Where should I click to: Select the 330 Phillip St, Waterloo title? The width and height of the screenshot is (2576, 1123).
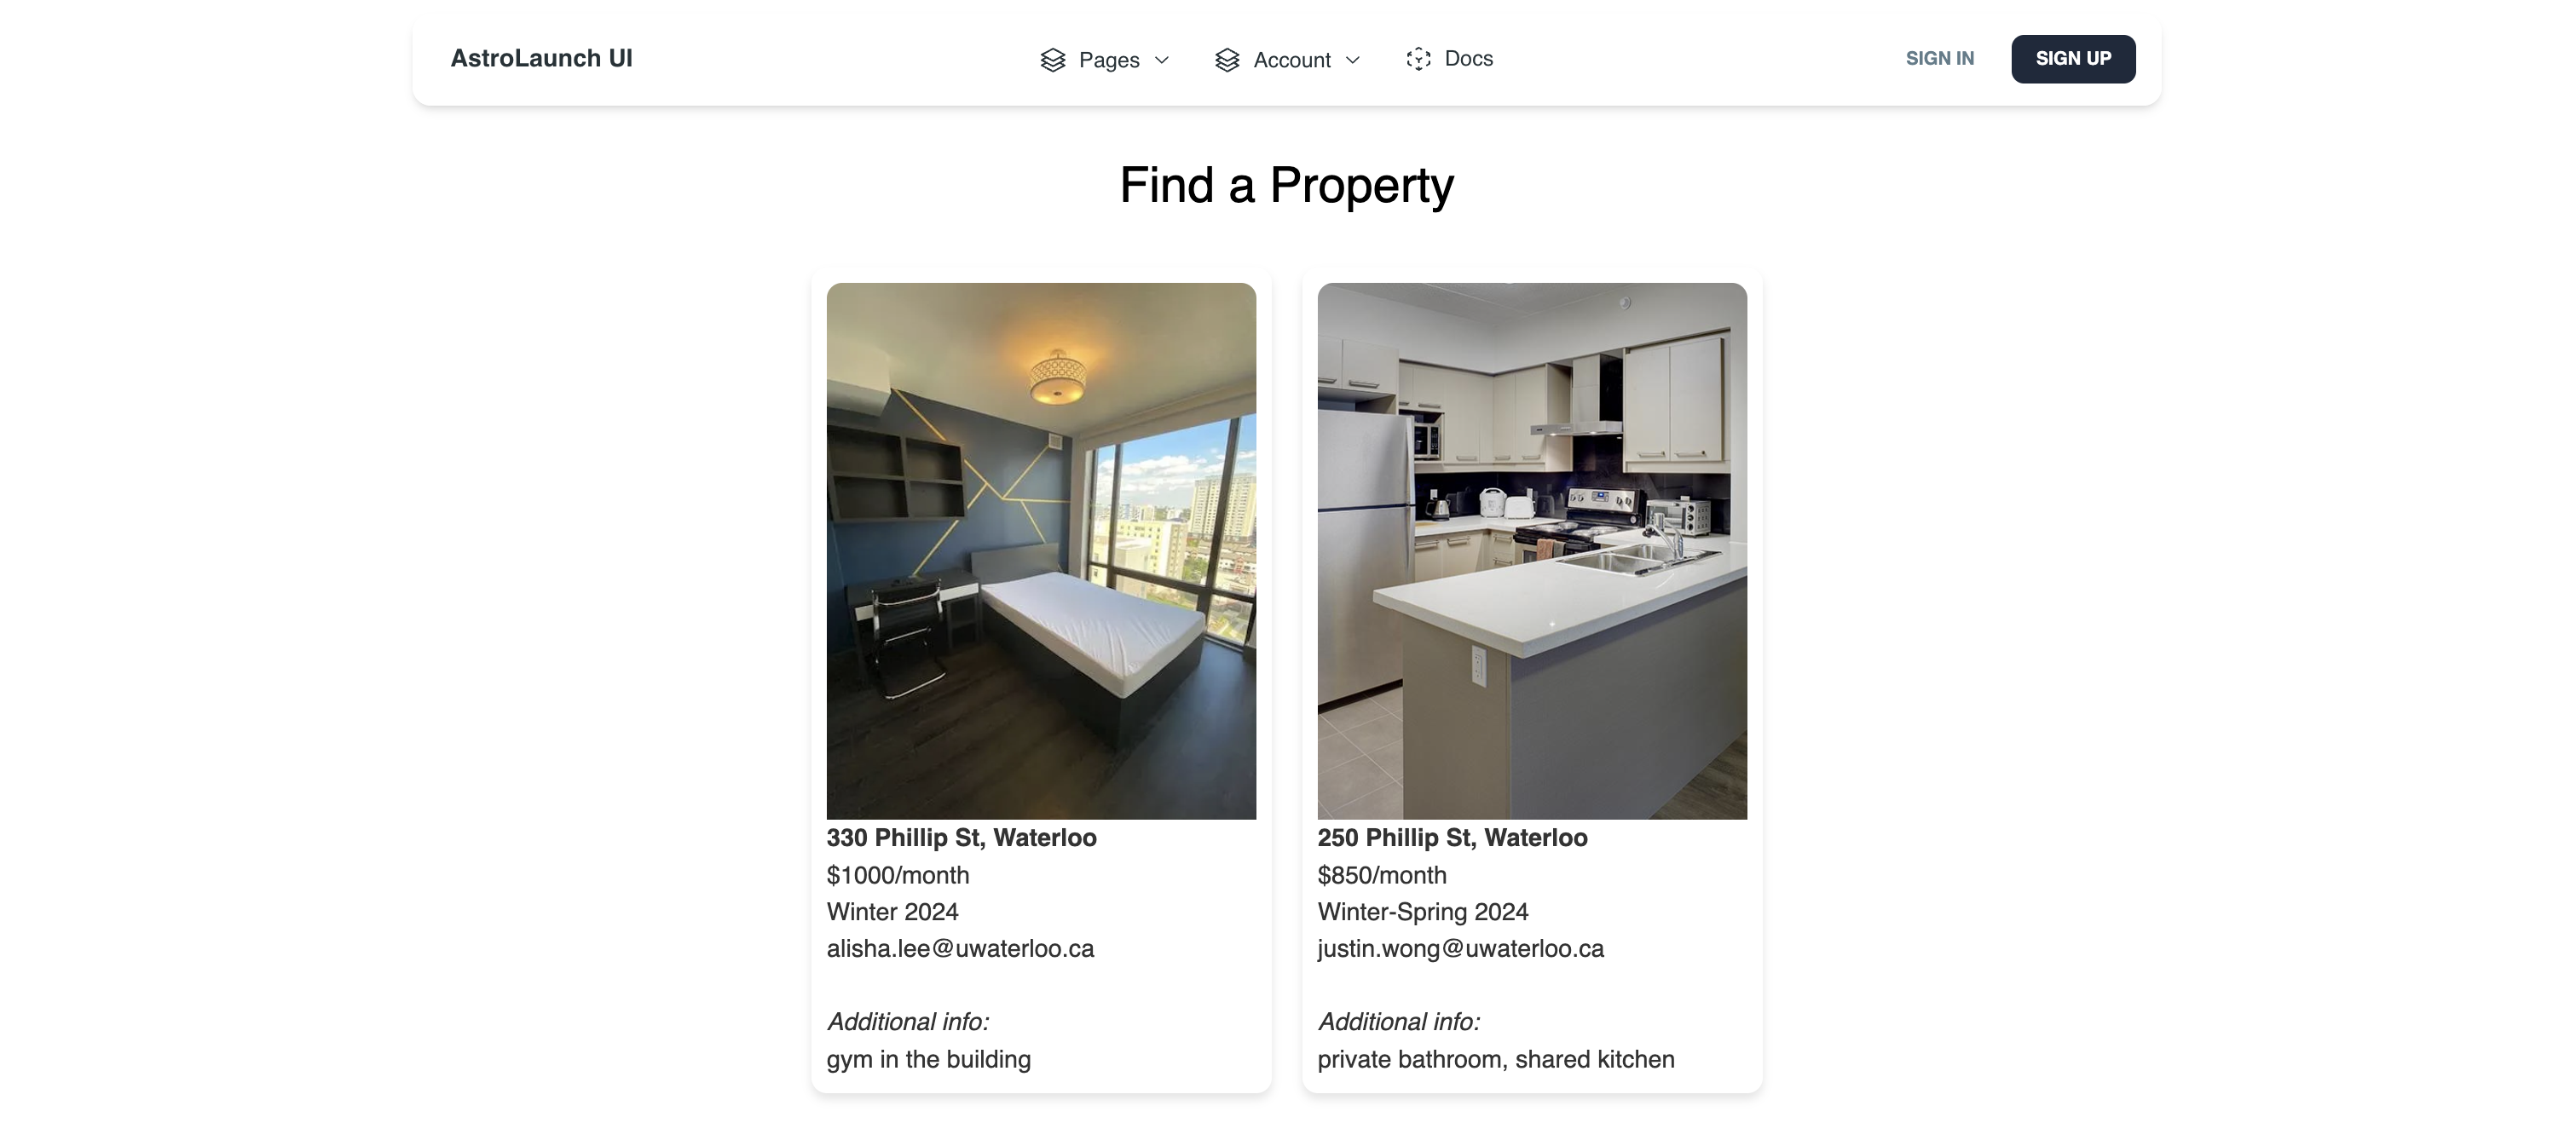[x=961, y=838]
